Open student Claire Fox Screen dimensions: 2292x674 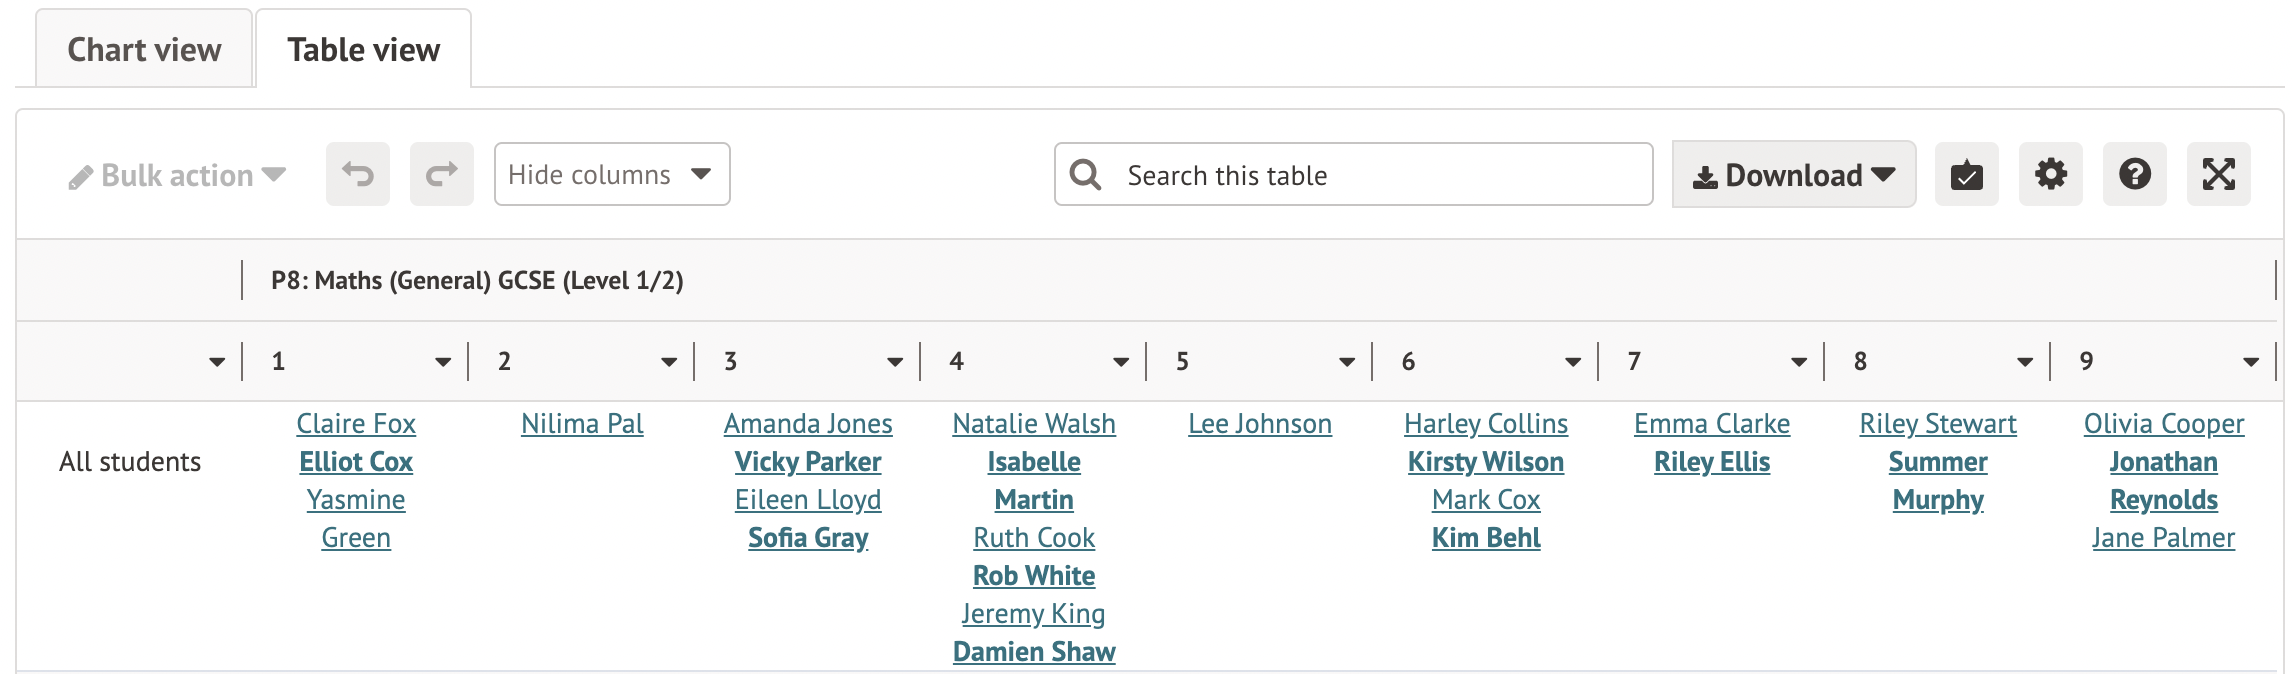point(356,424)
